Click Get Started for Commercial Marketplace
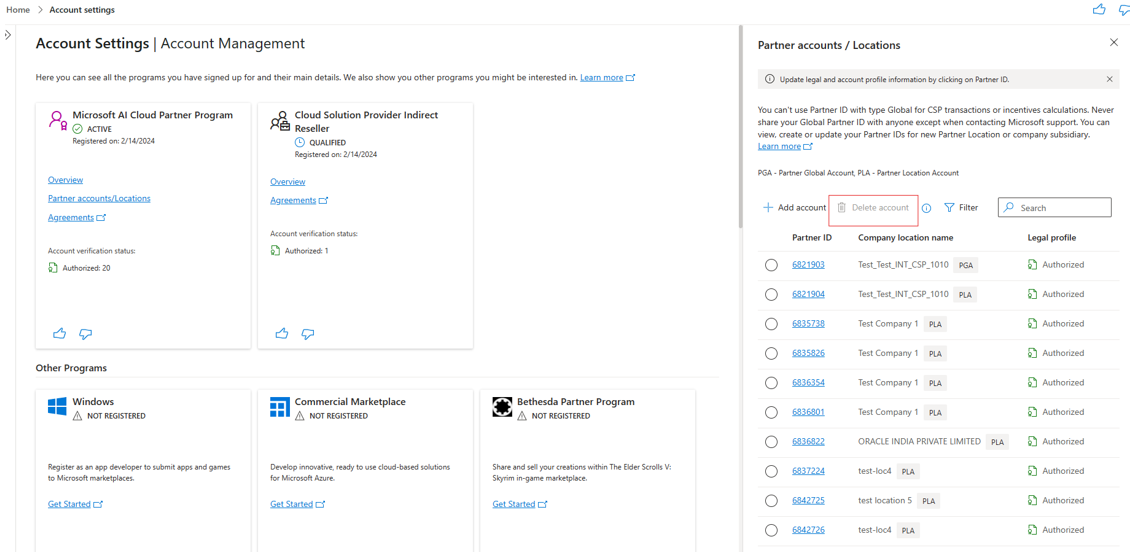This screenshot has width=1130, height=552. [x=291, y=504]
